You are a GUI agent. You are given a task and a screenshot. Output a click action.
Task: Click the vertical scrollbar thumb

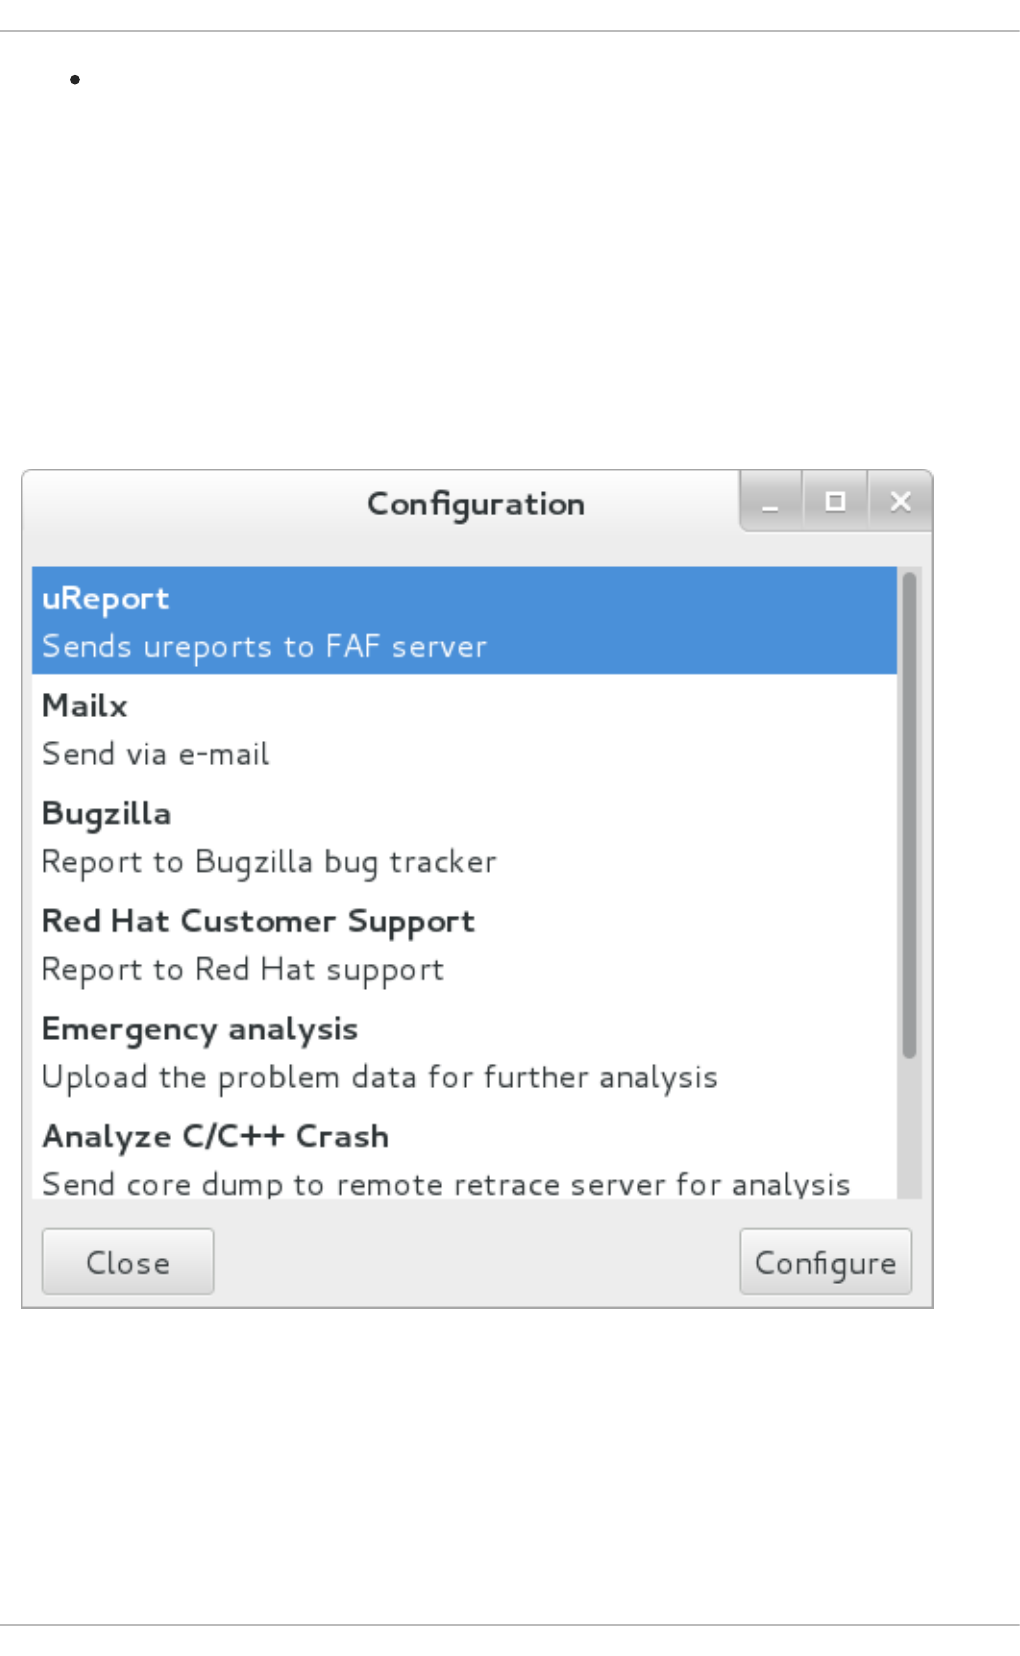point(909,814)
